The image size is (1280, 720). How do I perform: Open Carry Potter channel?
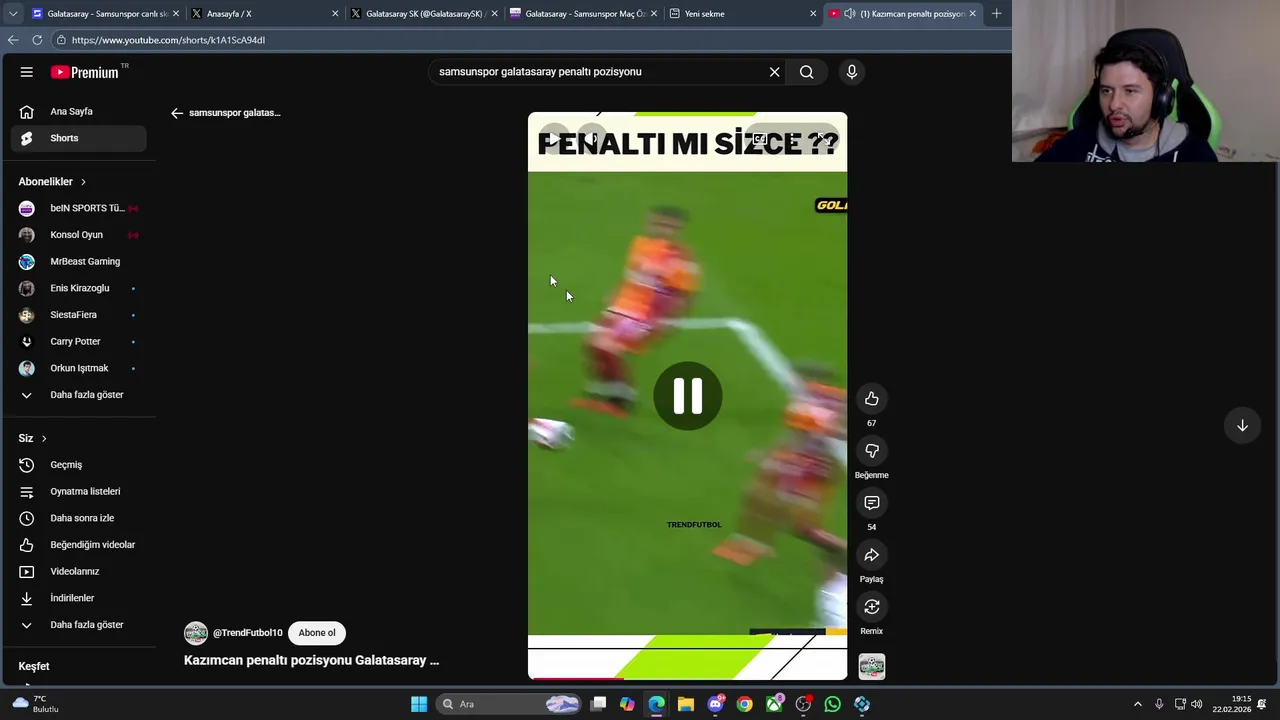78,342
